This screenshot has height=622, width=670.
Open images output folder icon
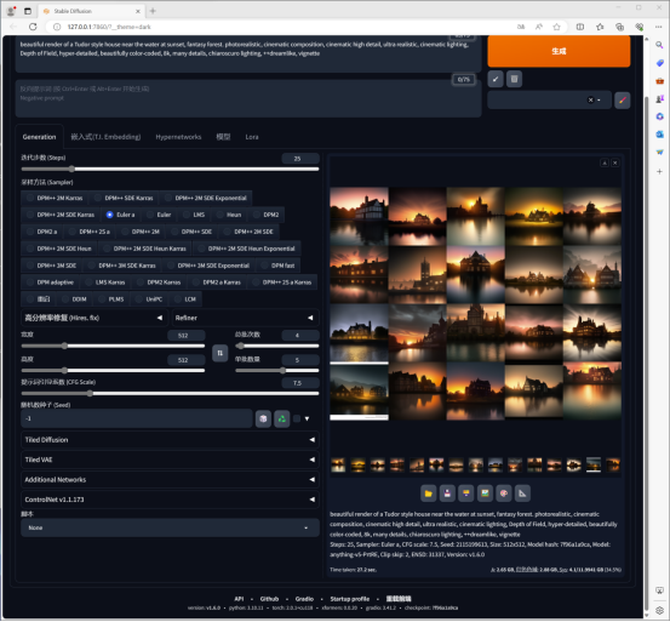[428, 493]
